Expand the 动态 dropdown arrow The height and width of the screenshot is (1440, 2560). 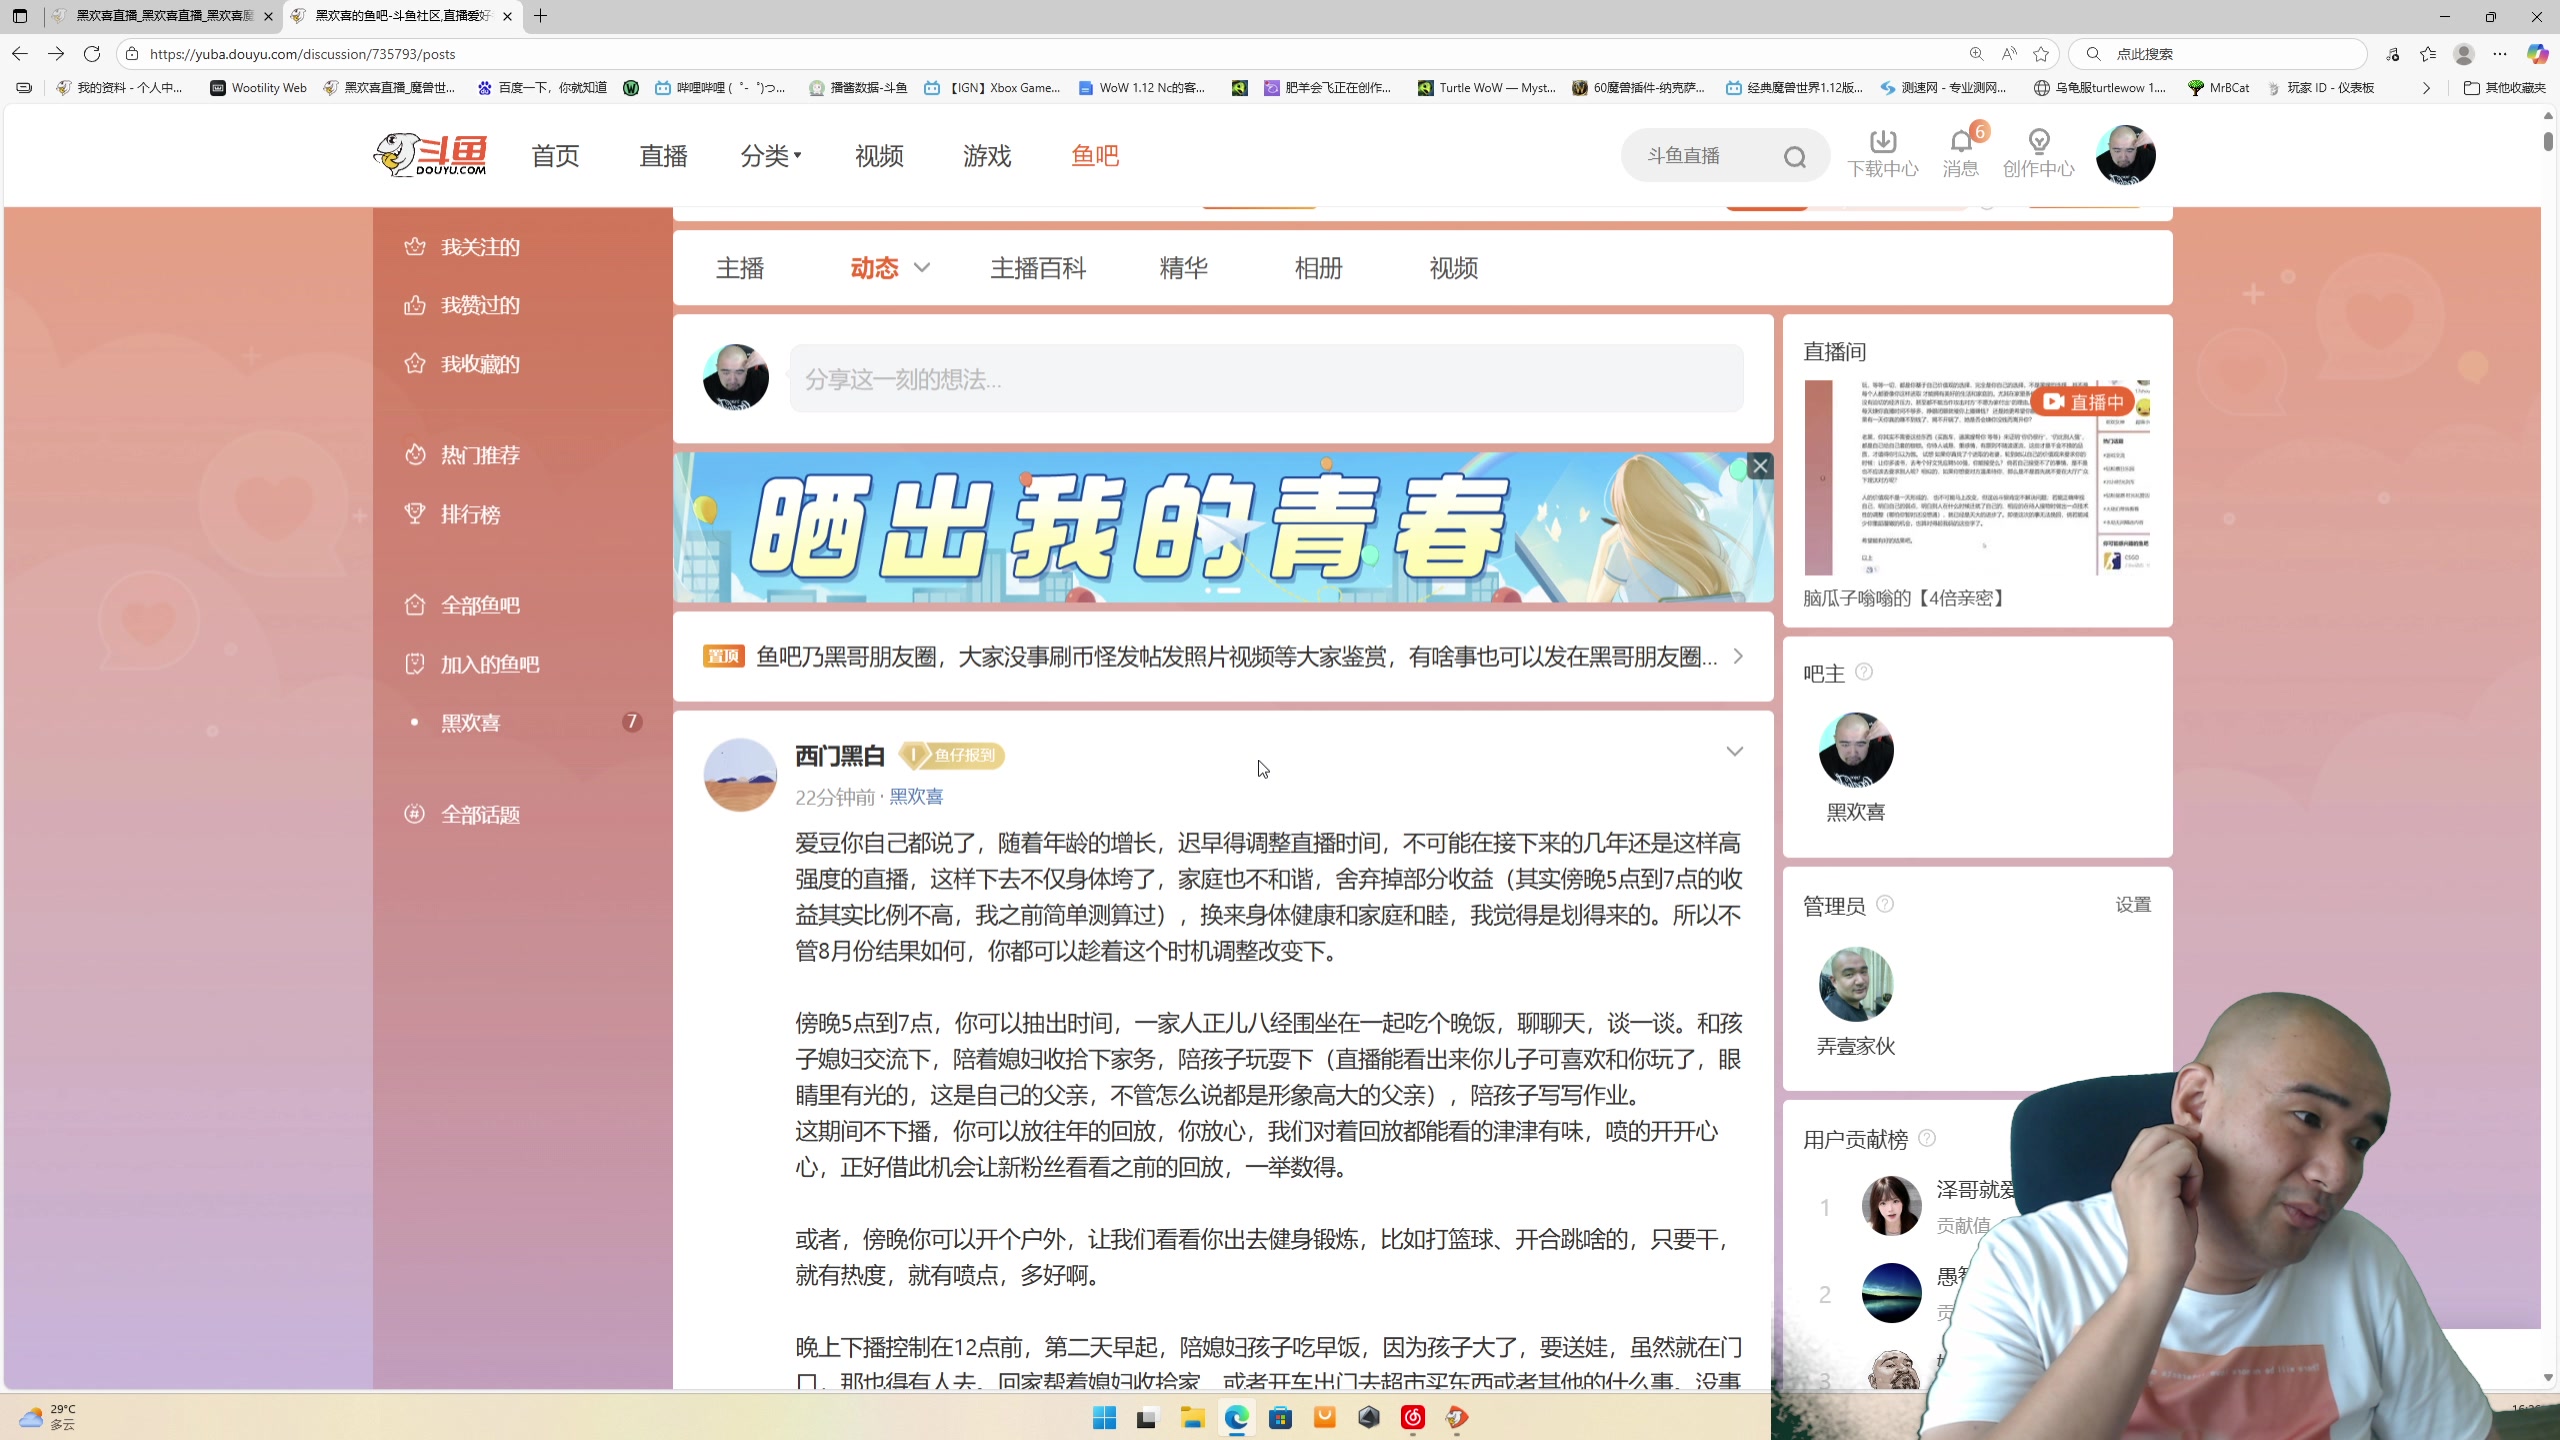tap(922, 268)
